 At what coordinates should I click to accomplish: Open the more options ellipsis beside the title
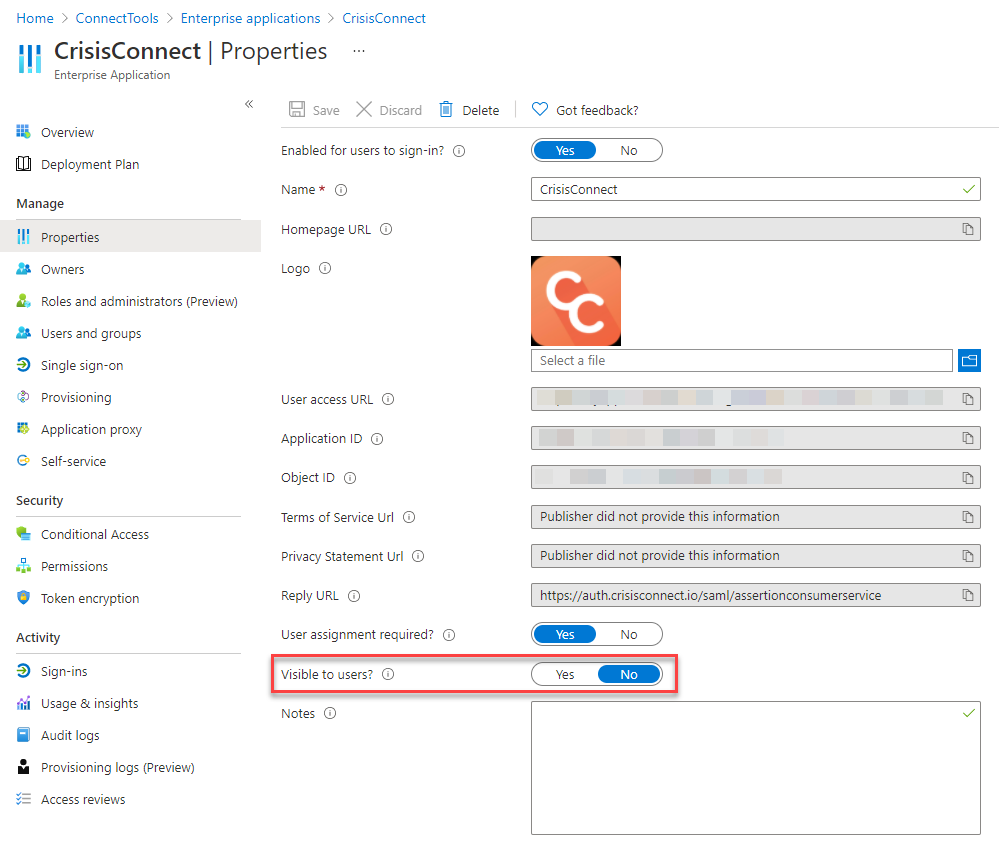359,51
